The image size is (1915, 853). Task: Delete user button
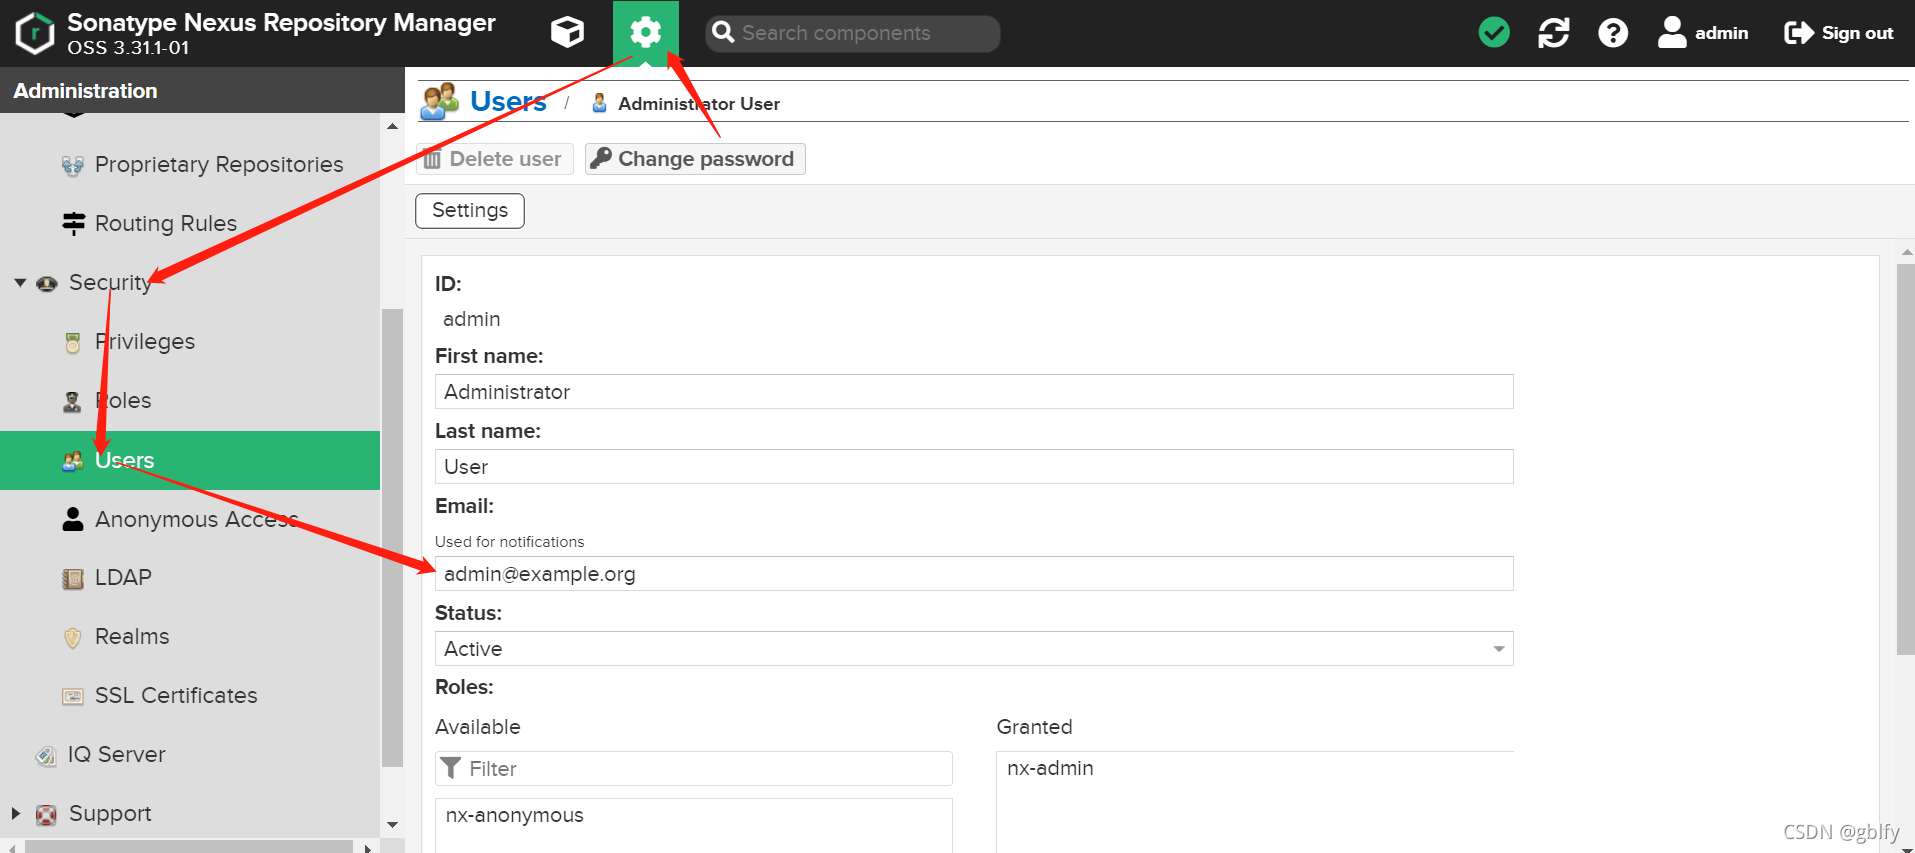[x=494, y=159]
